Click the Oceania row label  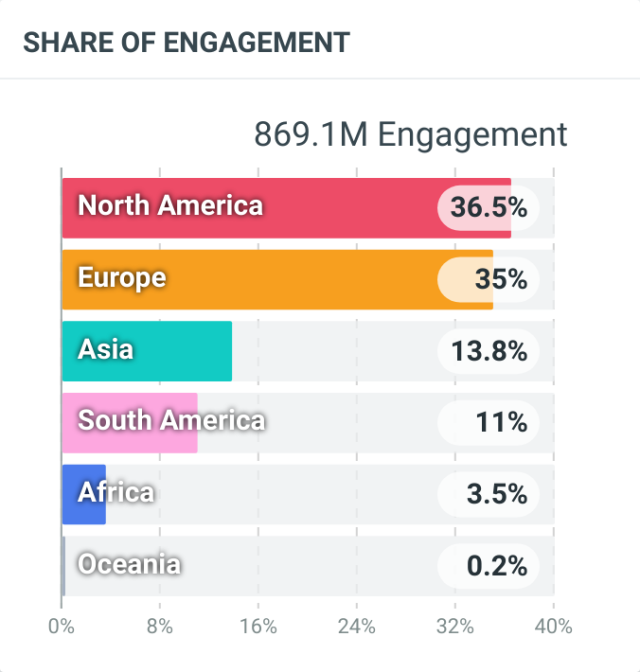tap(129, 565)
